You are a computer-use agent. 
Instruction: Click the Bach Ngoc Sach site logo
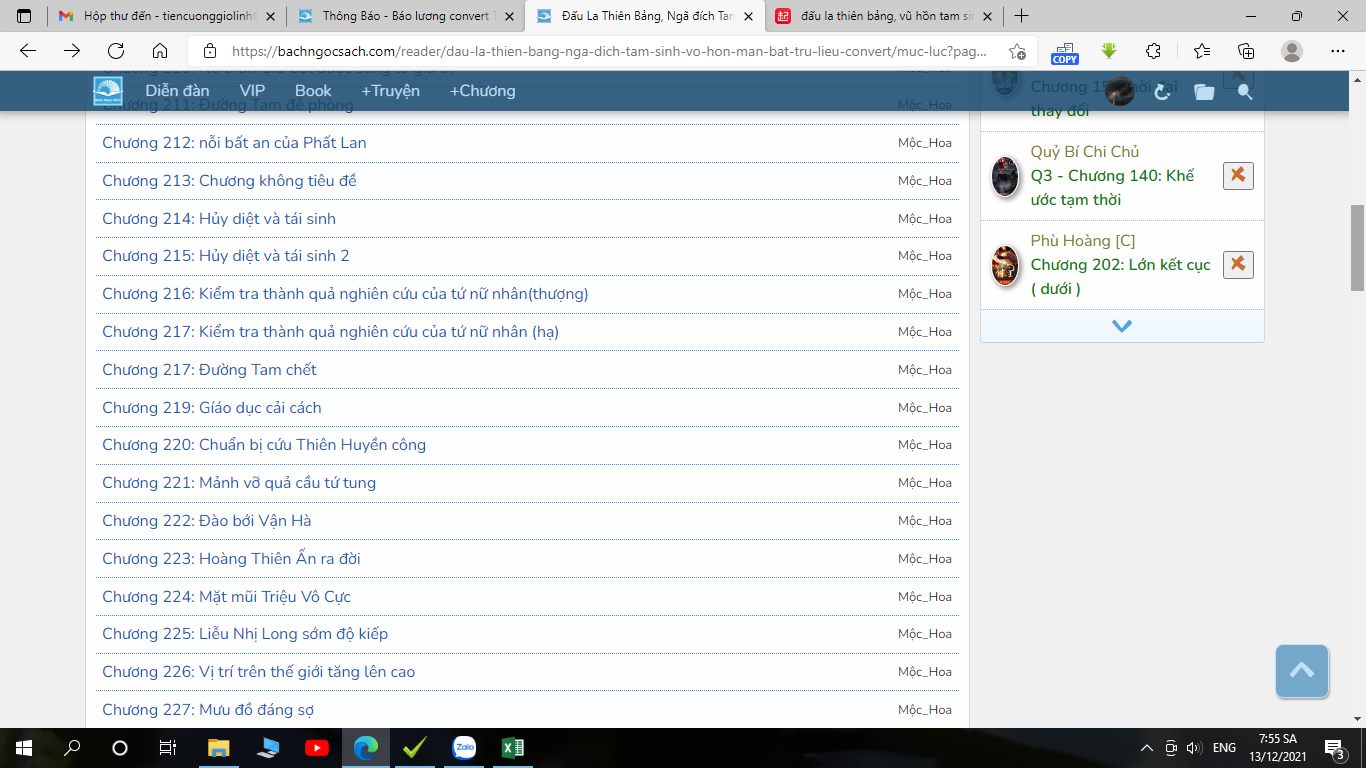click(x=108, y=91)
